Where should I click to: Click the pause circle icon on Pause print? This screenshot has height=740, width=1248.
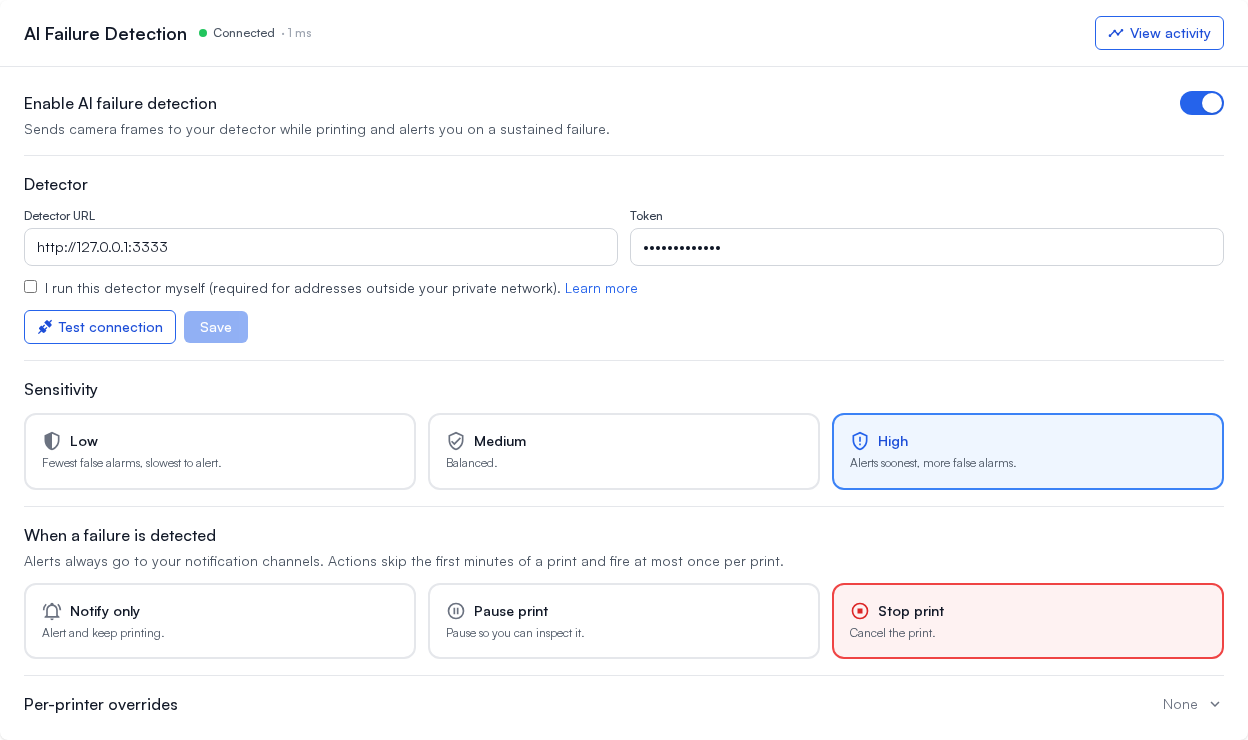pos(456,611)
